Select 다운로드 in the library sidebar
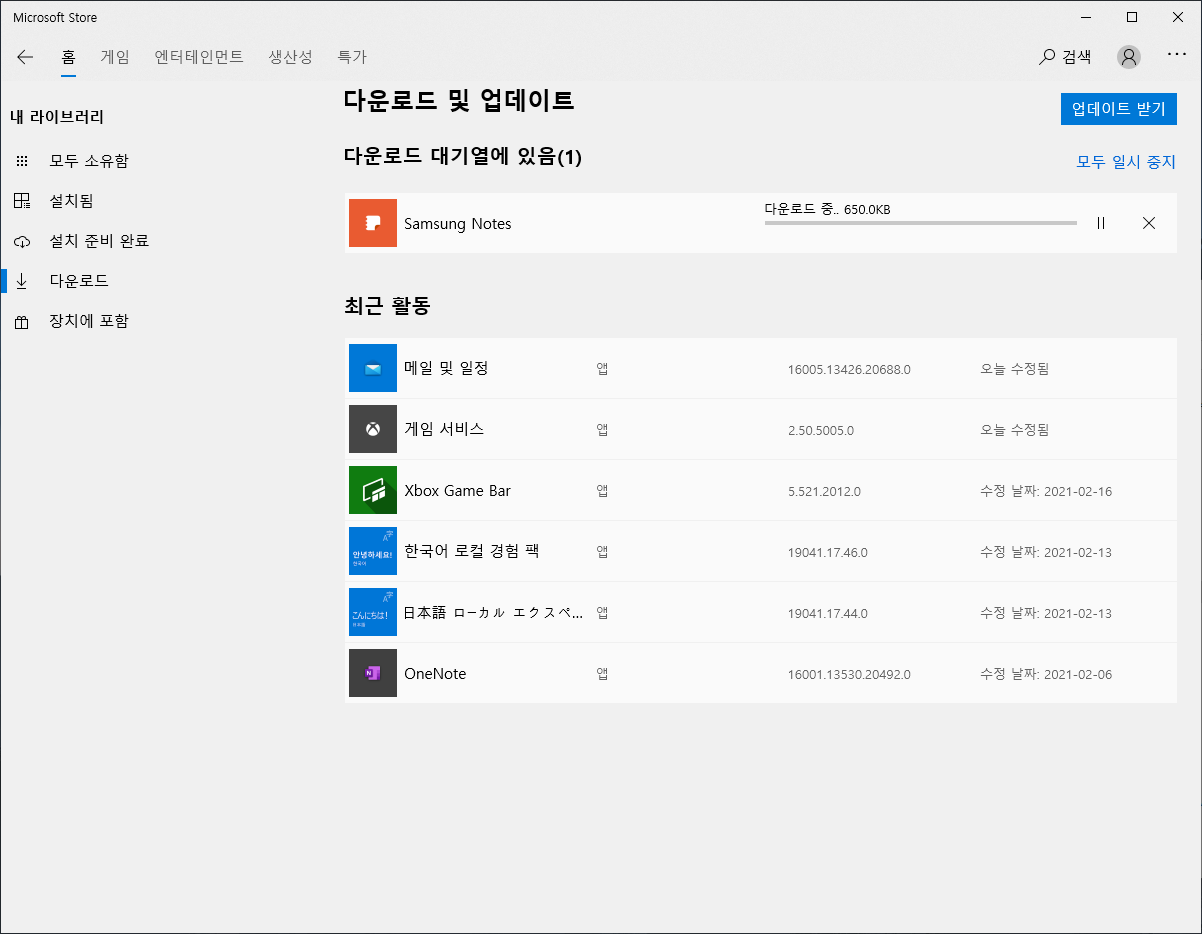The width and height of the screenshot is (1202, 934). pyautogui.click(x=79, y=281)
